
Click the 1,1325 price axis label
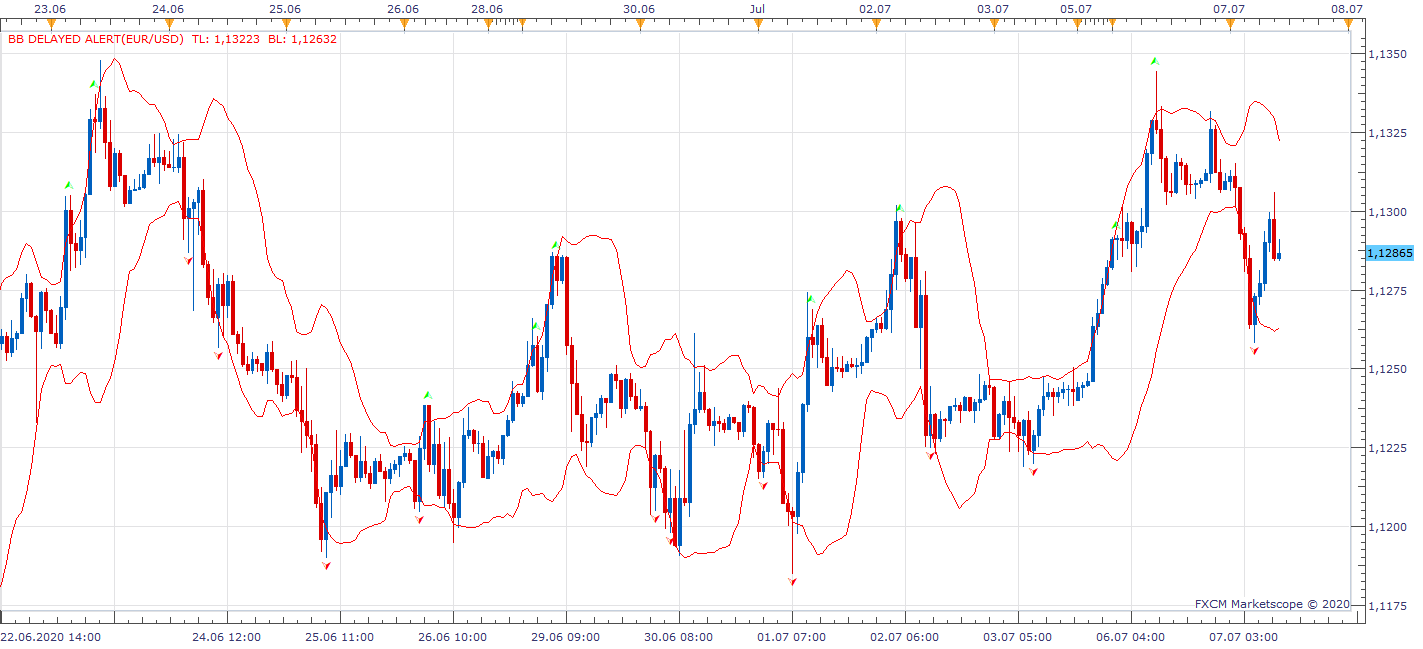coord(1389,133)
